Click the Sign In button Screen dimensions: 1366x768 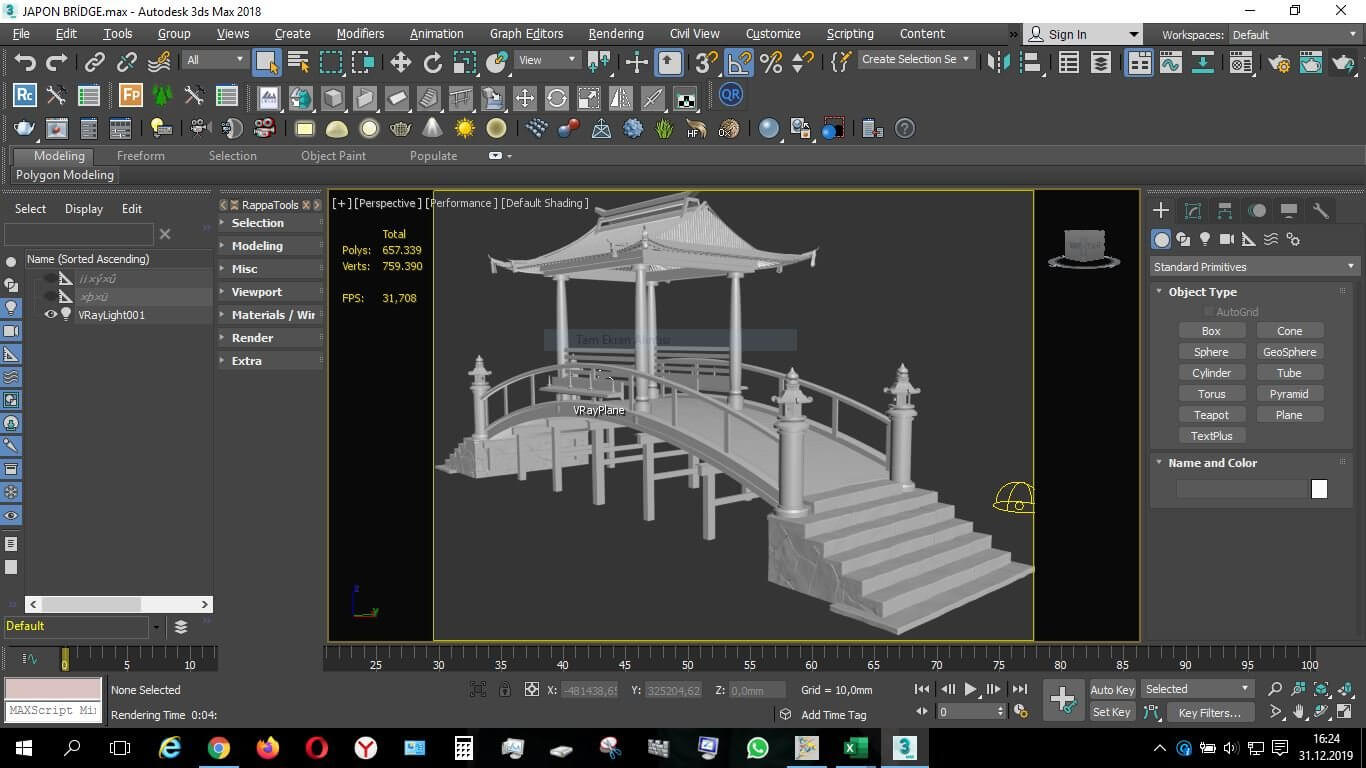[x=1084, y=34]
